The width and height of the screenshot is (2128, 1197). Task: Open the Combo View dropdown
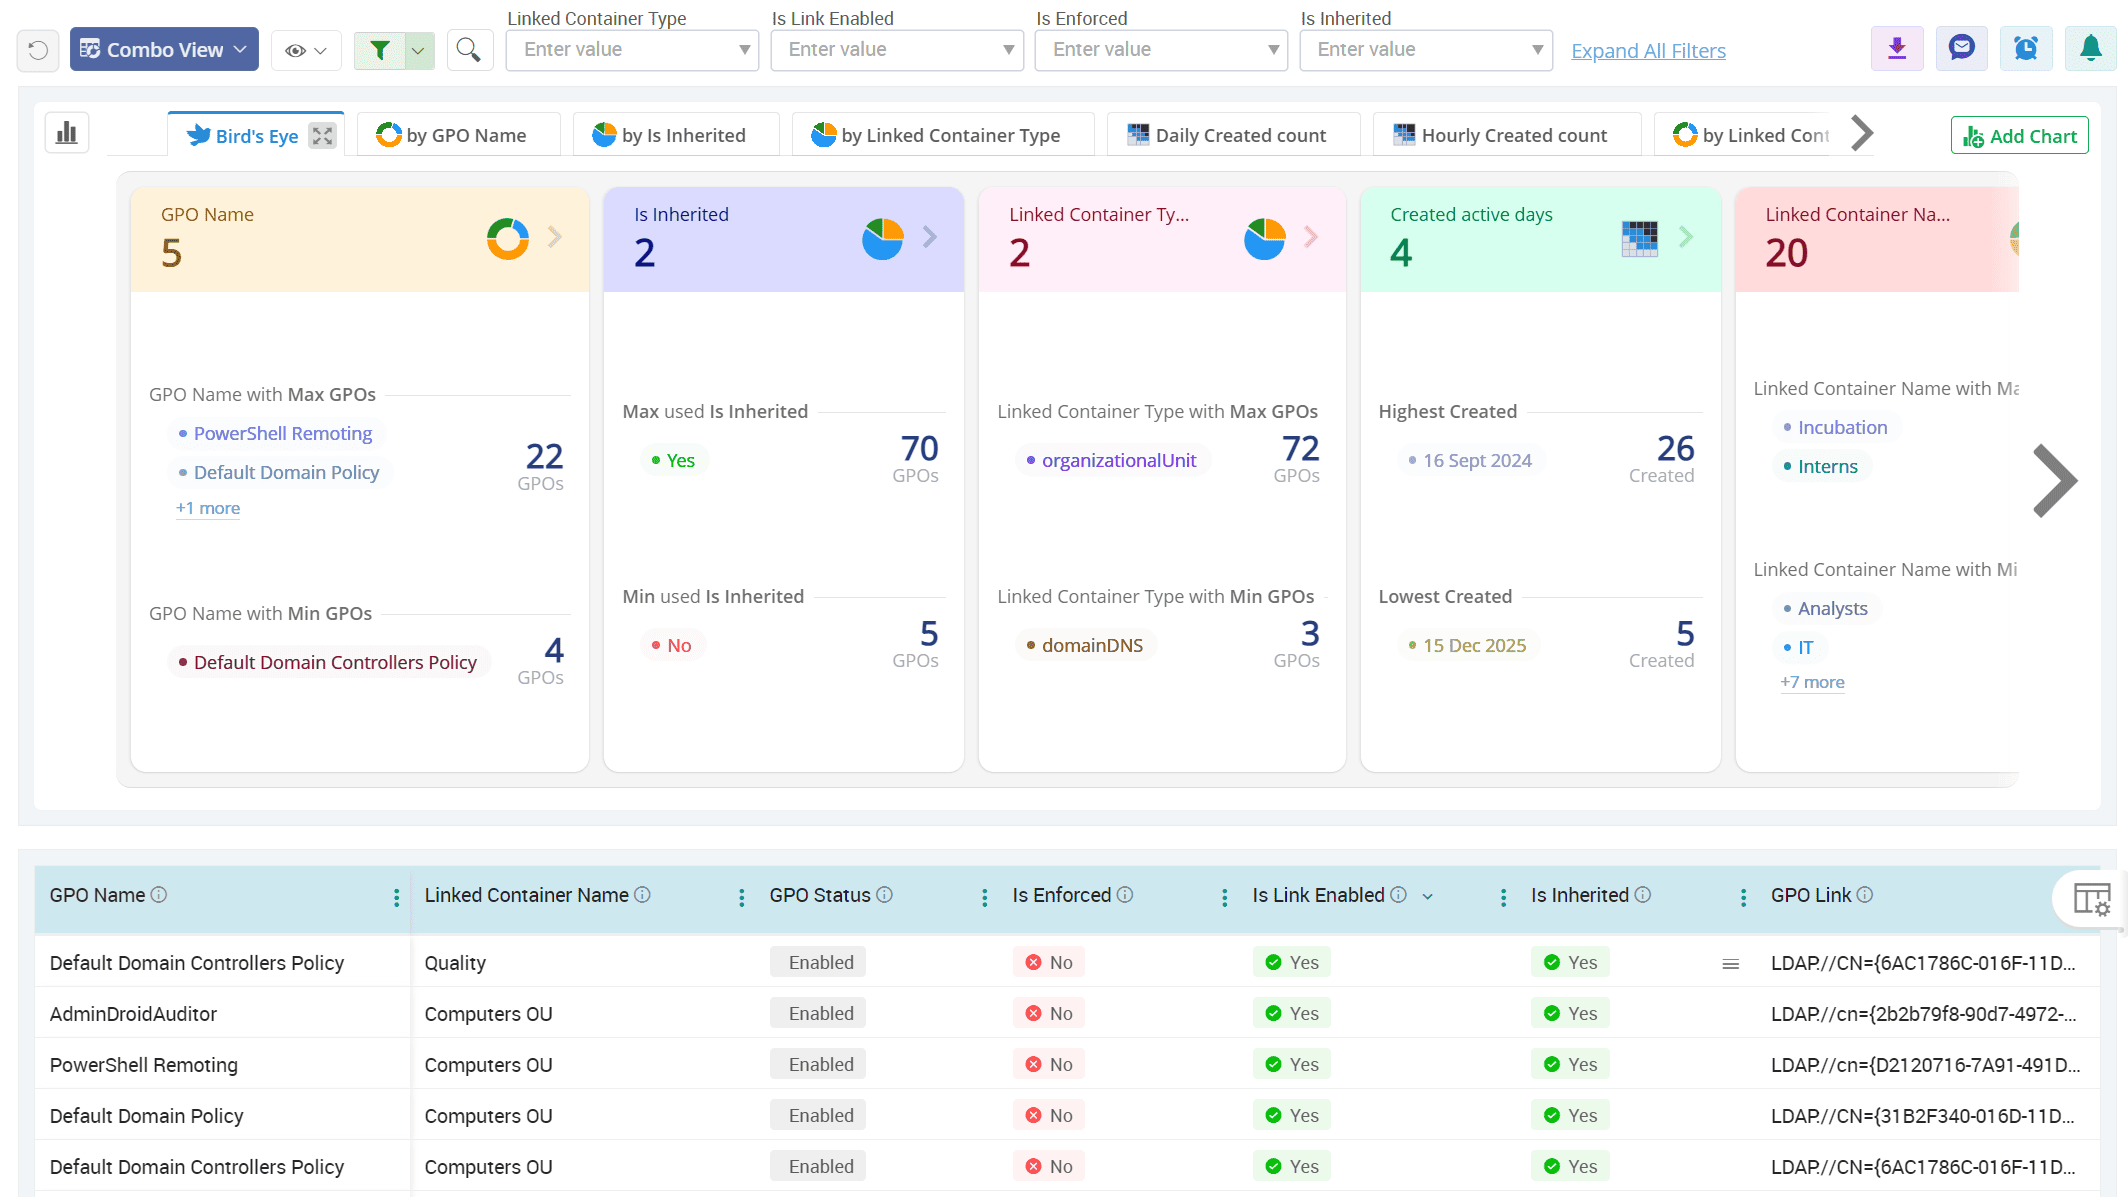tap(163, 48)
